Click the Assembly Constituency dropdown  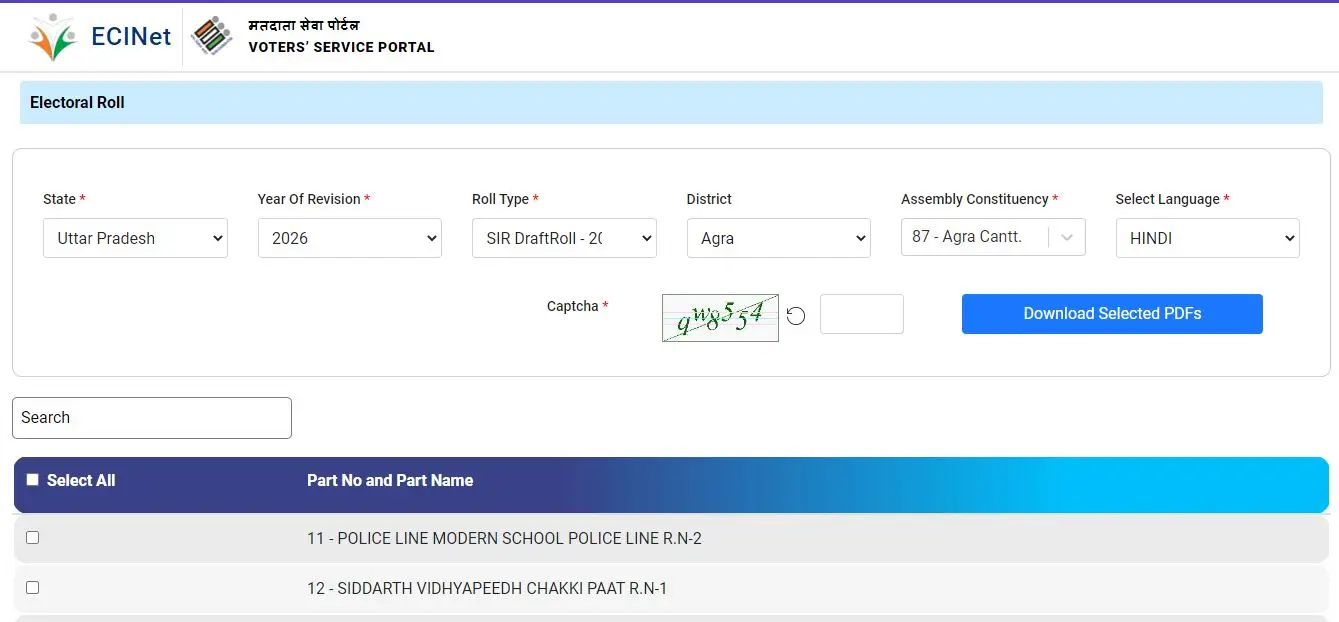coord(992,237)
